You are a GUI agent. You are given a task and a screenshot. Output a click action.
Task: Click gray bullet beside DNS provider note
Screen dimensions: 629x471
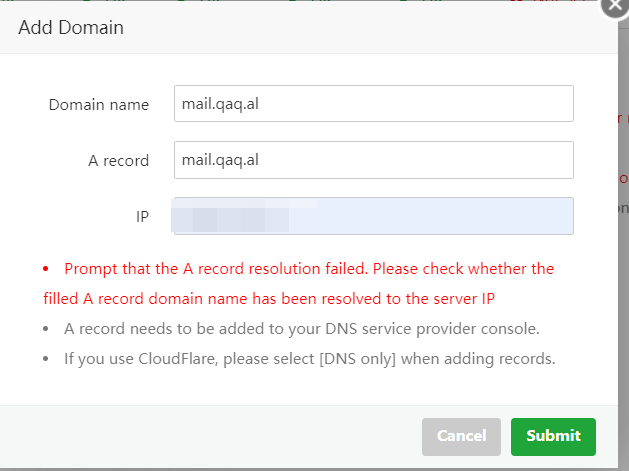coord(46,329)
